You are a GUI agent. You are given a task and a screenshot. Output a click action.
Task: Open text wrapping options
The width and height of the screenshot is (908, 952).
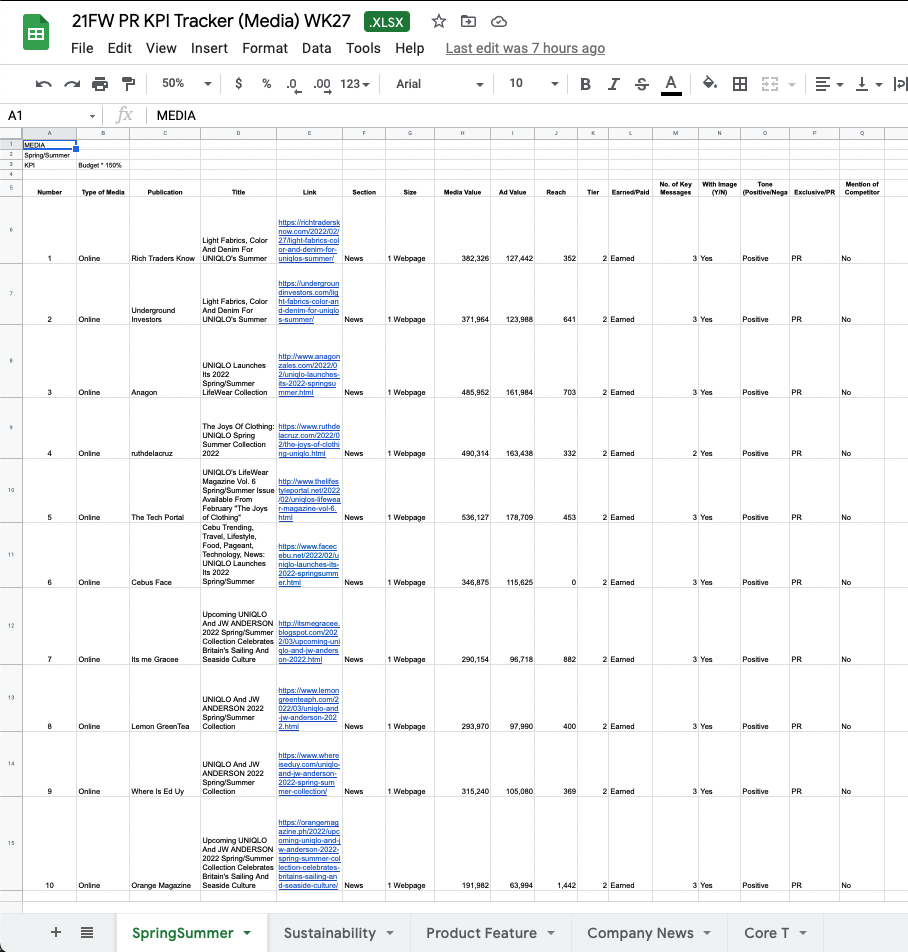(x=900, y=84)
